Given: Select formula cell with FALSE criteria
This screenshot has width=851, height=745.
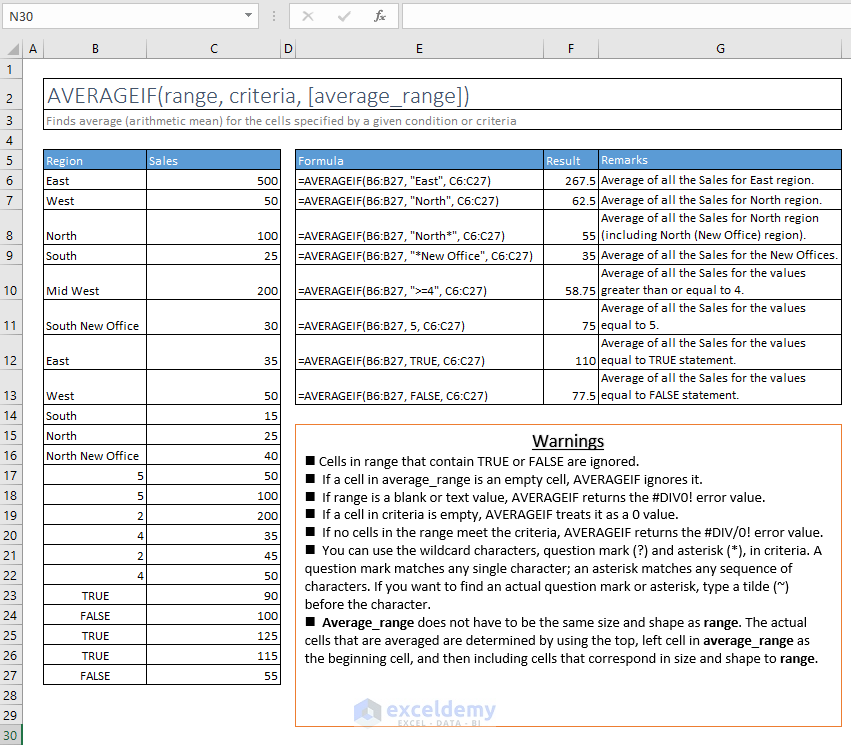Looking at the screenshot, I should tap(419, 387).
